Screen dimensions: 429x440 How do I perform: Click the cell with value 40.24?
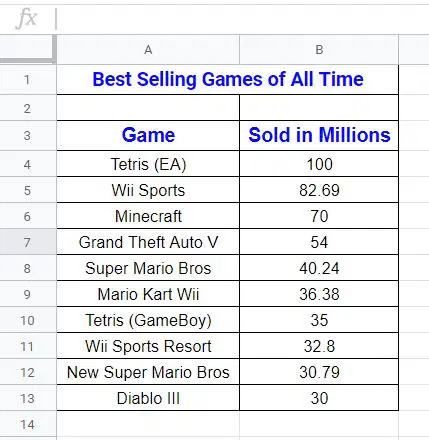[x=319, y=268]
